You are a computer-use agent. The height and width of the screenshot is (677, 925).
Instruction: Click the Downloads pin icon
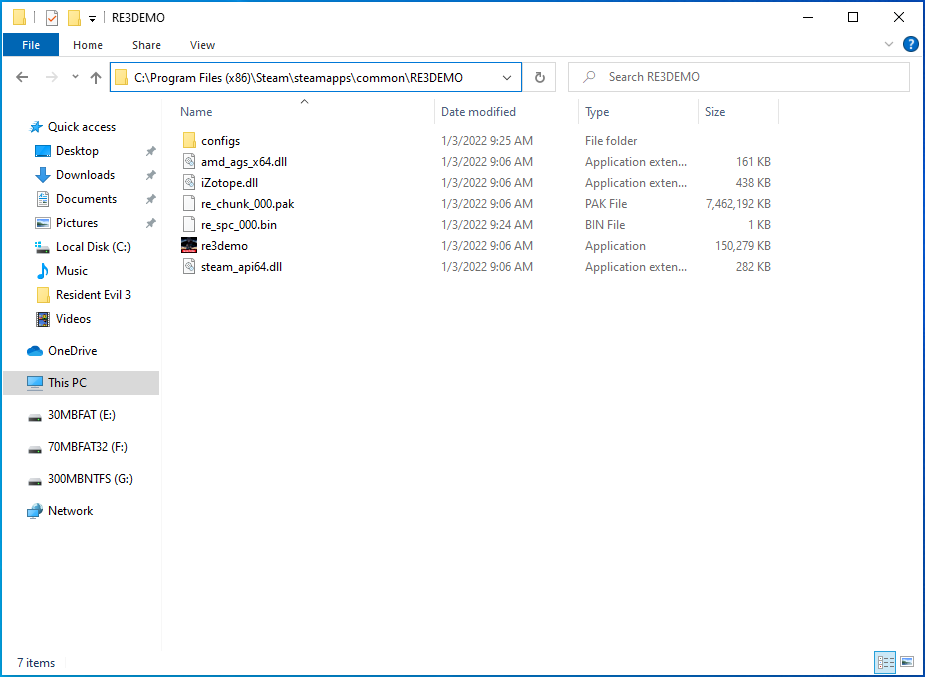coord(150,175)
